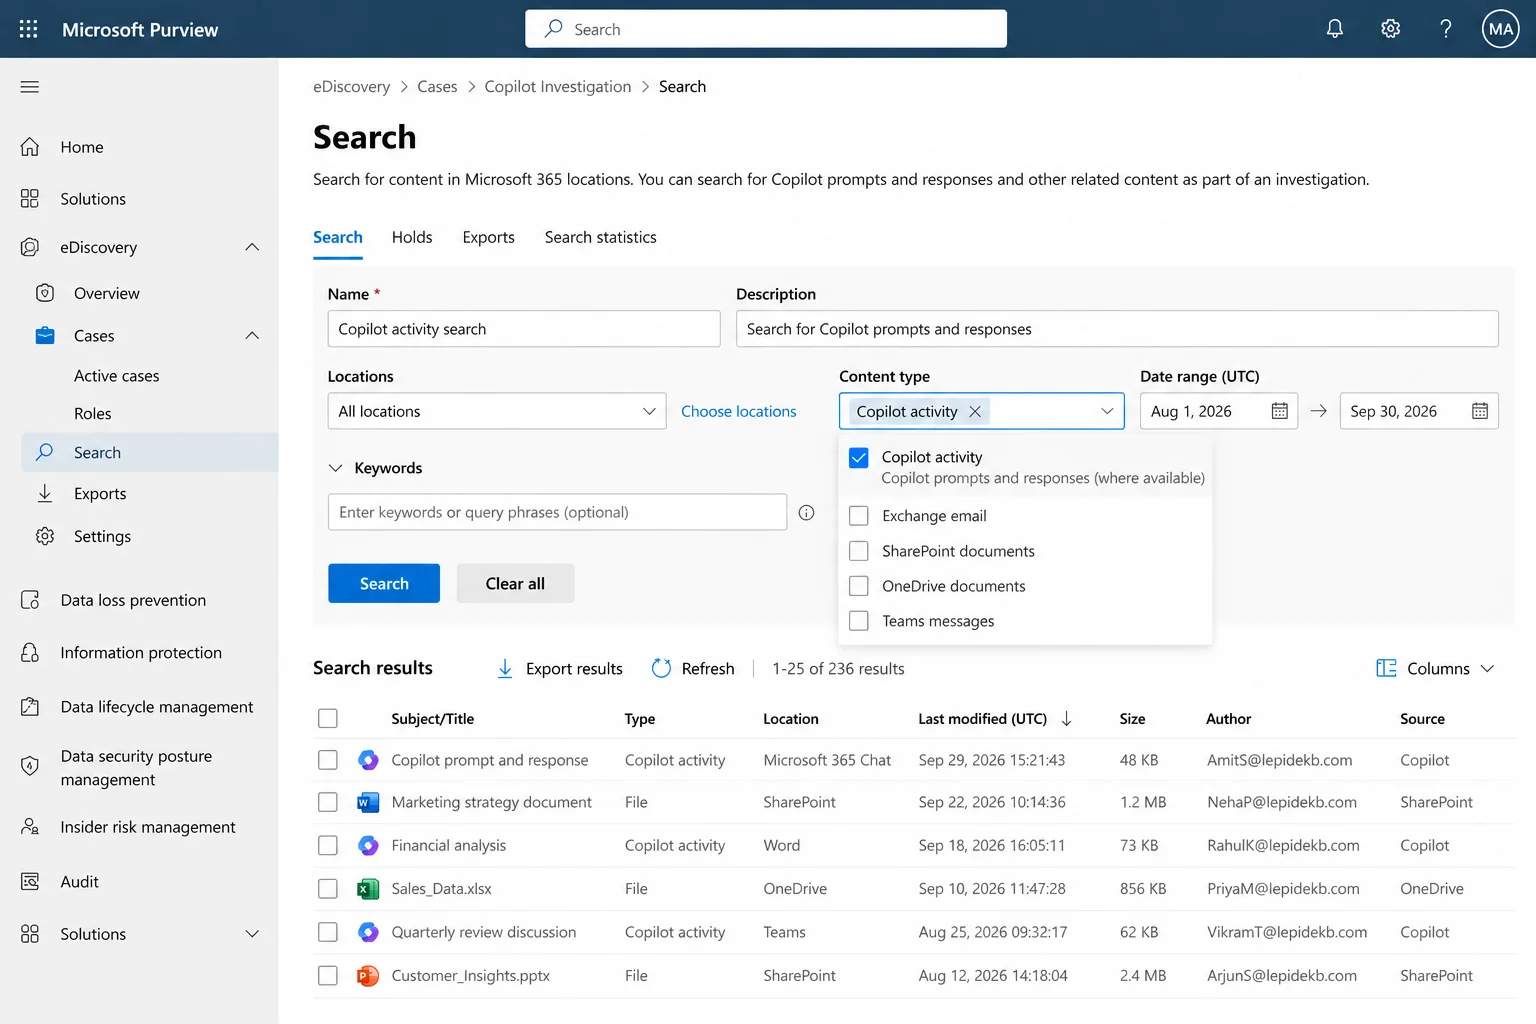
Task: Switch to the Holds tab
Action: tap(412, 237)
